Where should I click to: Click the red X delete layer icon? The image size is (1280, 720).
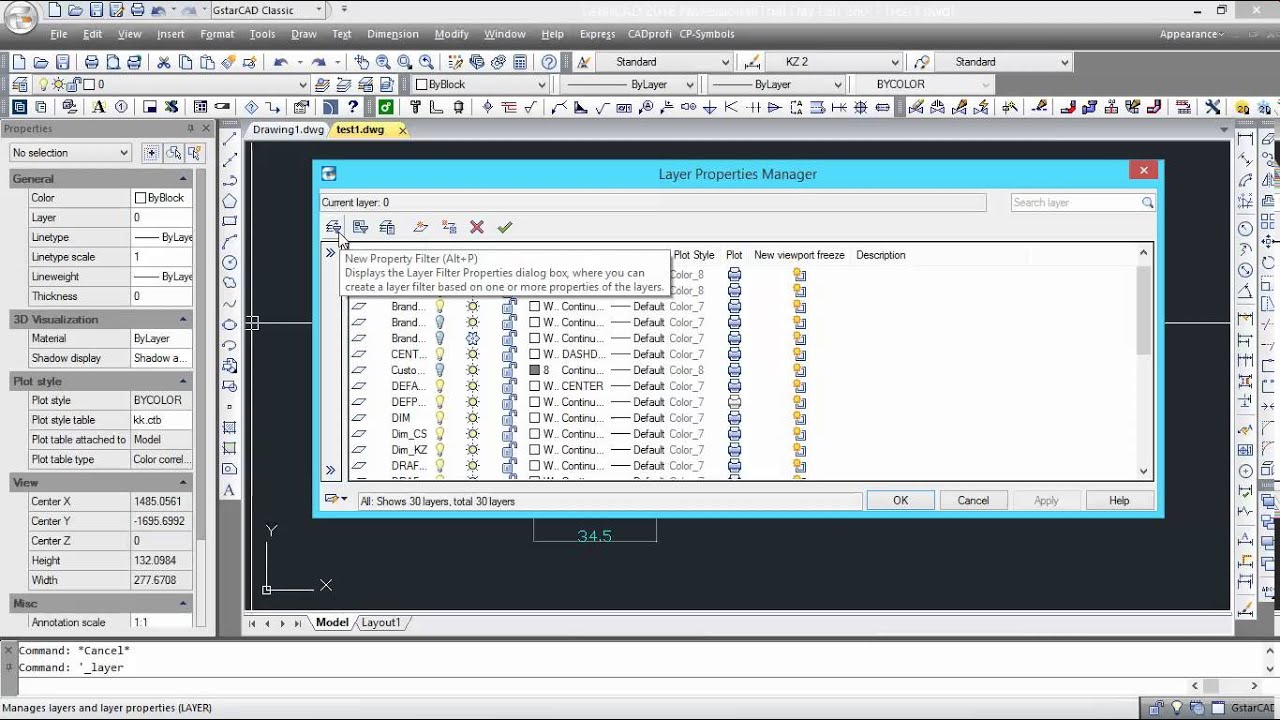tap(477, 227)
